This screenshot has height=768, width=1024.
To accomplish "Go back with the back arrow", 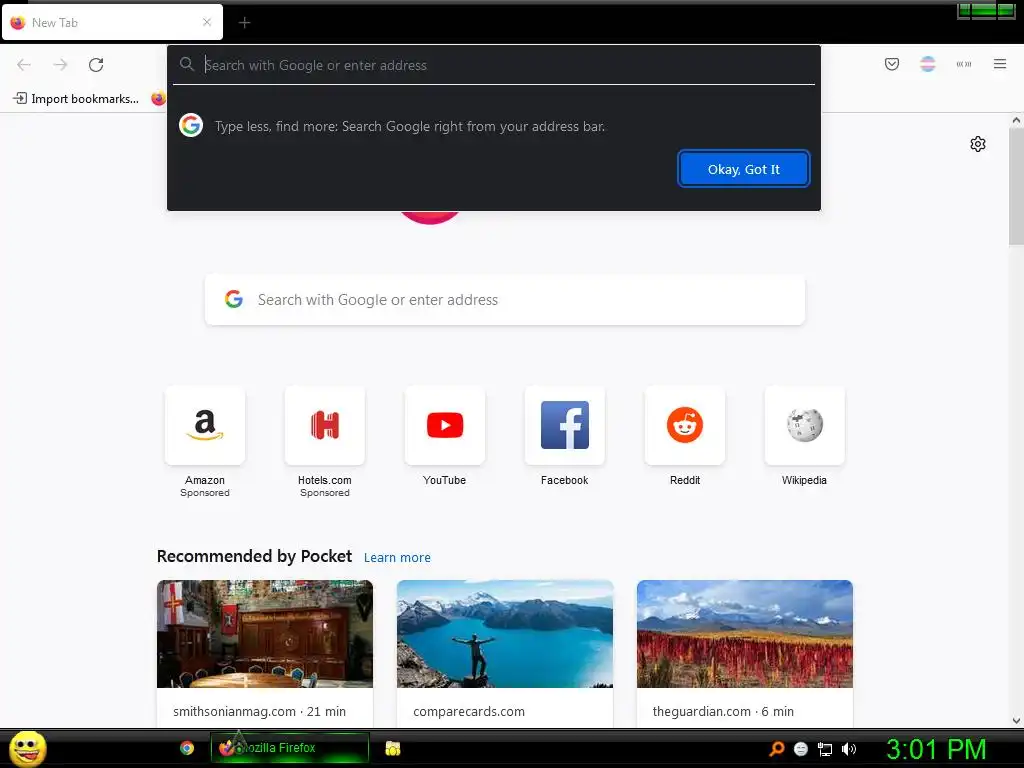I will [24, 65].
